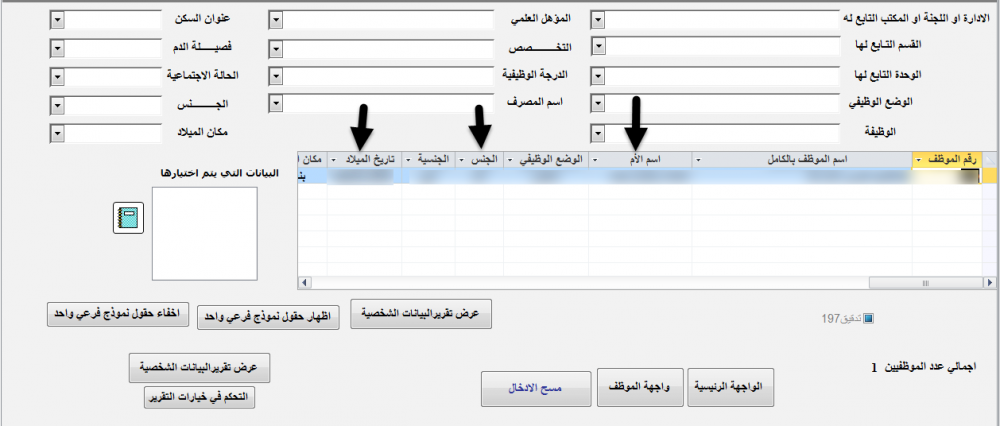1000x426 pixels.
Task: Toggle the تدقيق197 checkbox
Action: point(867,318)
